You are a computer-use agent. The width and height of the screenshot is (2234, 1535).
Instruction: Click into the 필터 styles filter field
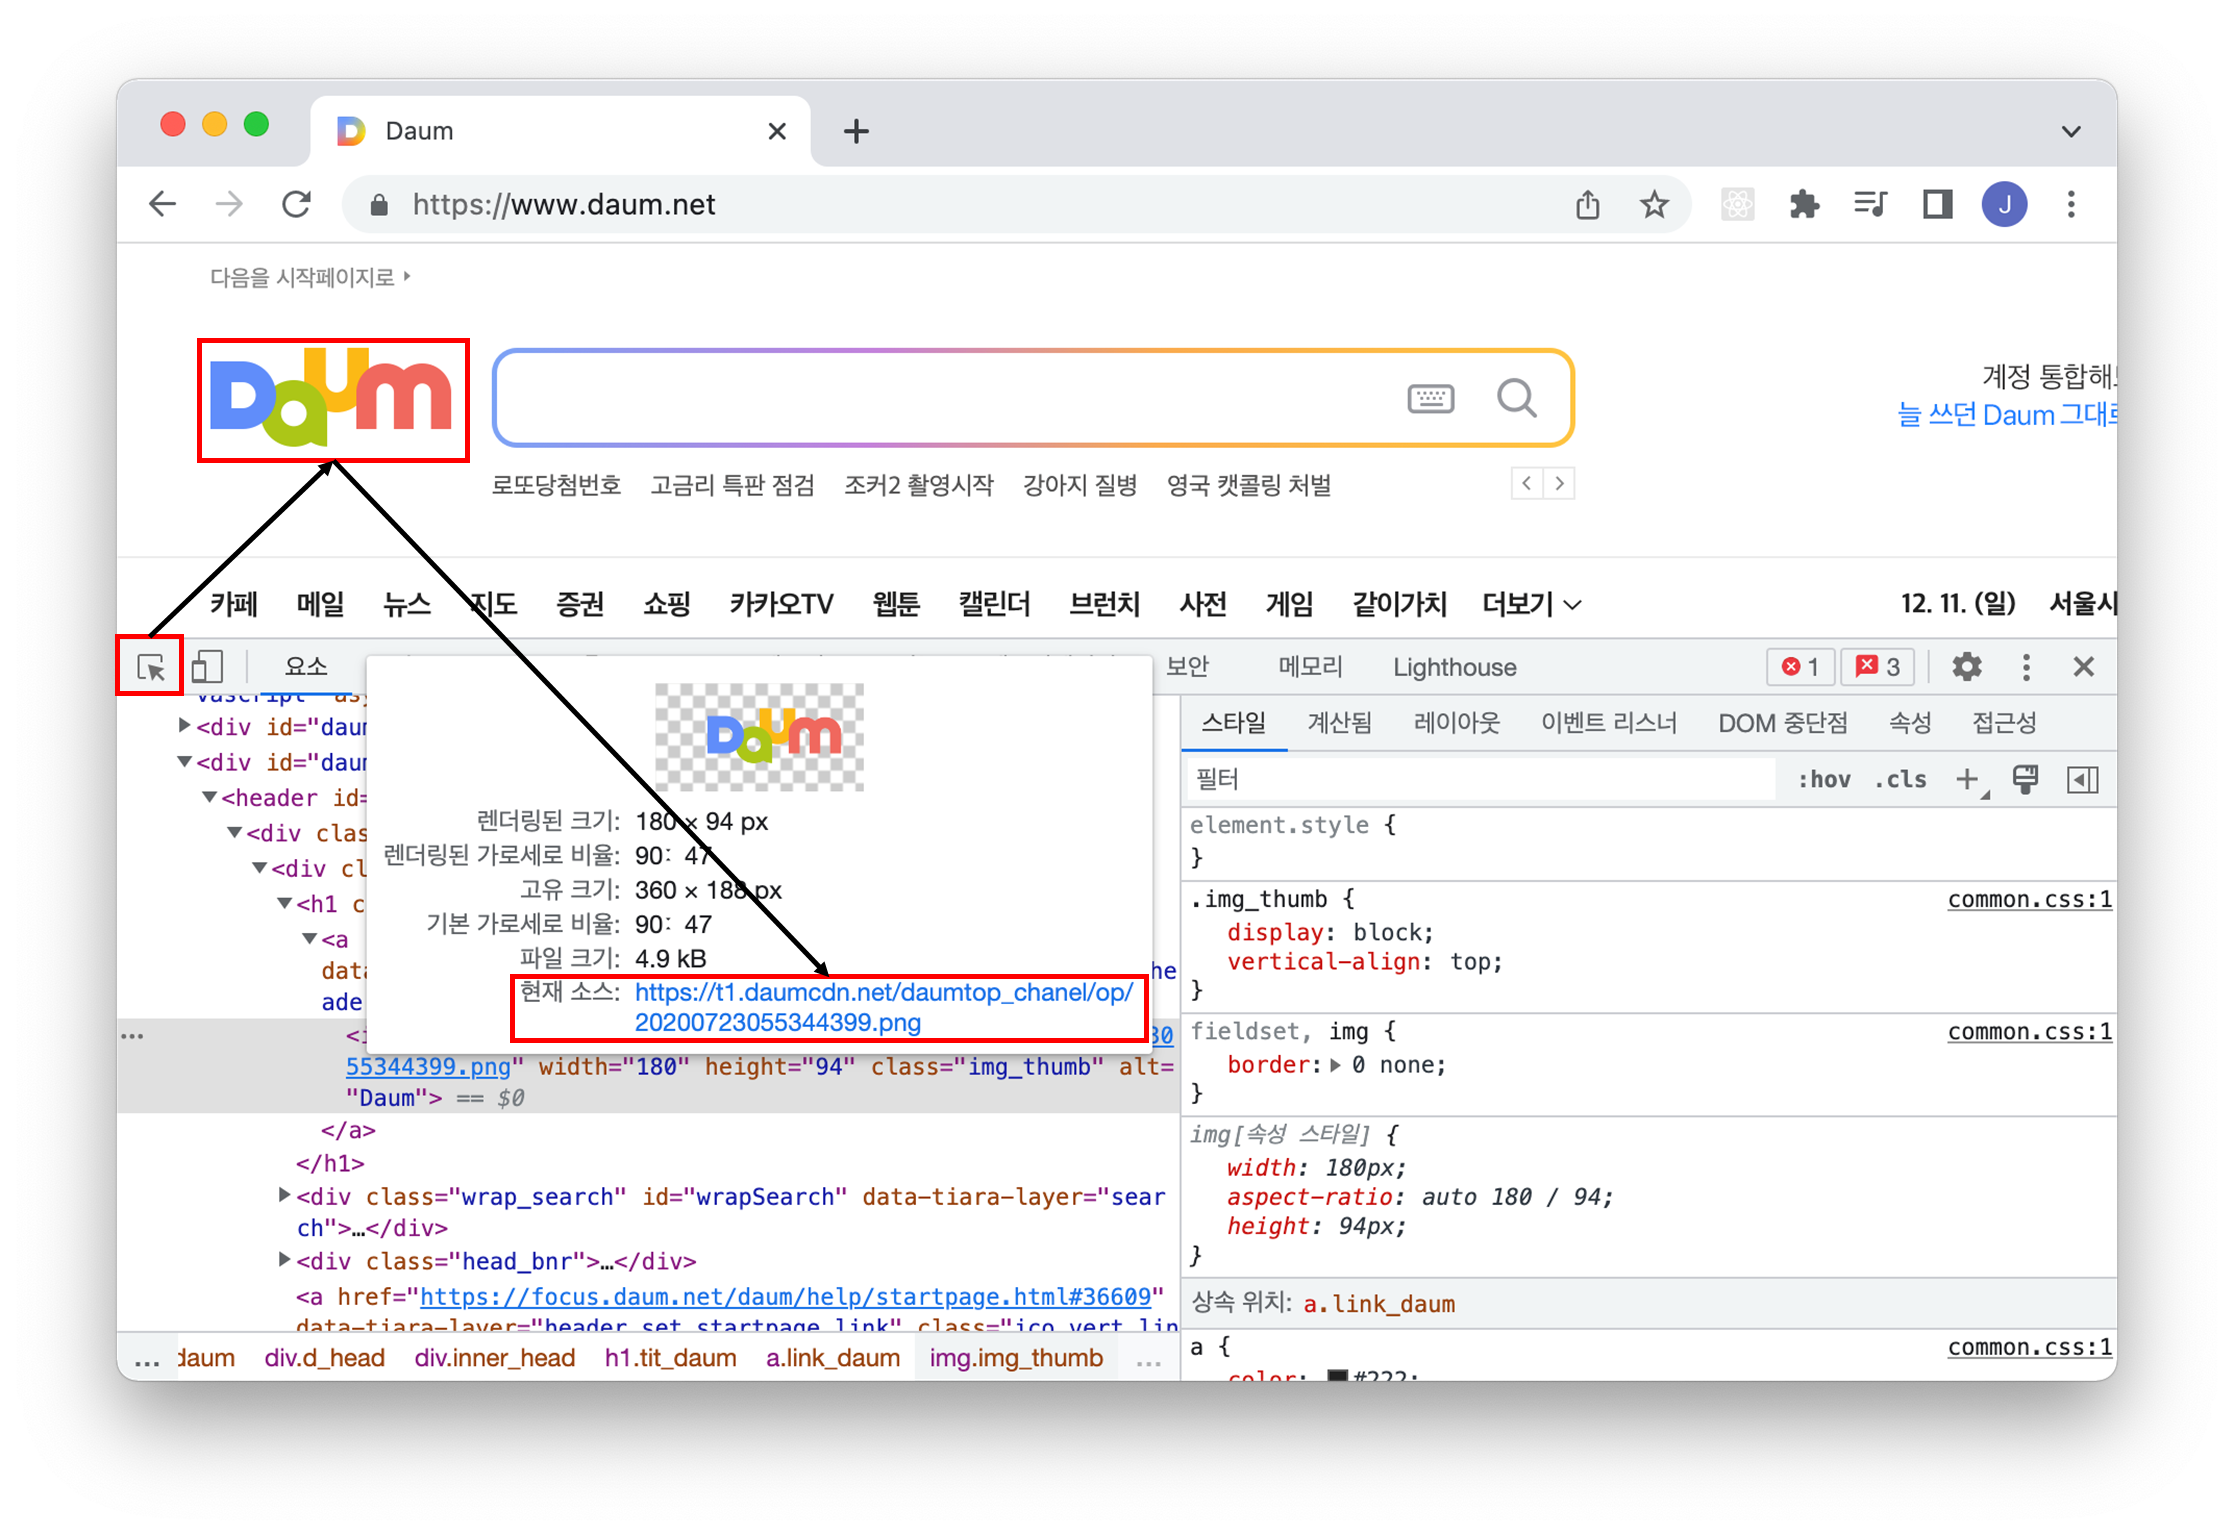click(1480, 780)
